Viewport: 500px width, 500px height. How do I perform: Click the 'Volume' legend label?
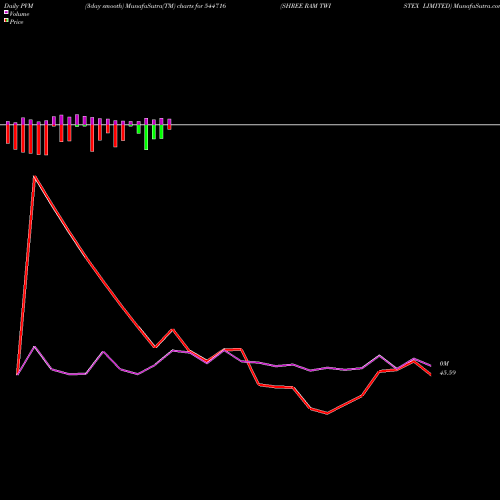pos(19,14)
